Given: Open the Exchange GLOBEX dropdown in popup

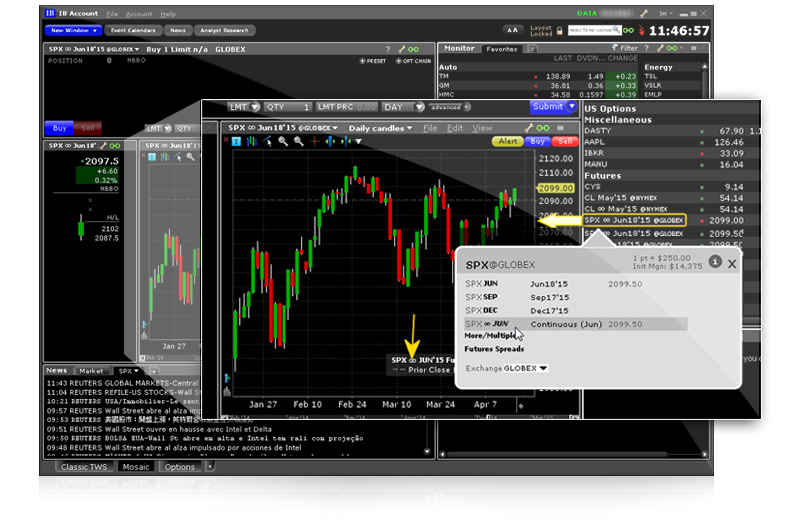Looking at the screenshot, I should [526, 368].
